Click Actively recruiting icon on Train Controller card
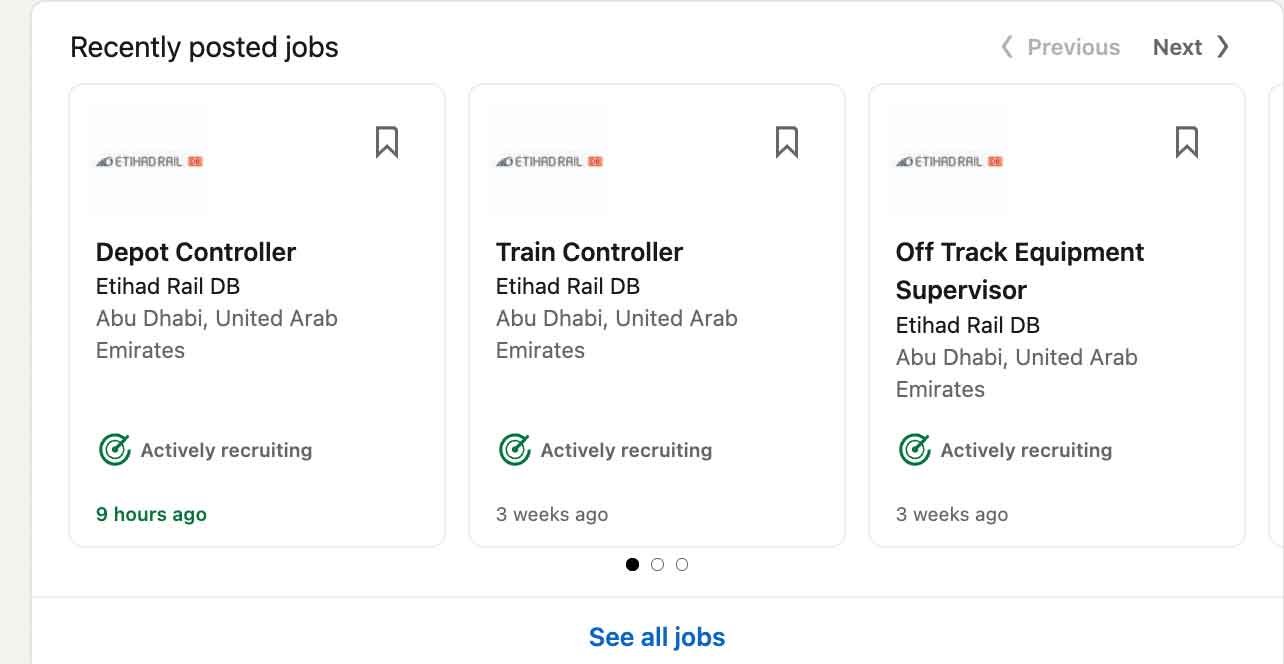 pos(515,450)
